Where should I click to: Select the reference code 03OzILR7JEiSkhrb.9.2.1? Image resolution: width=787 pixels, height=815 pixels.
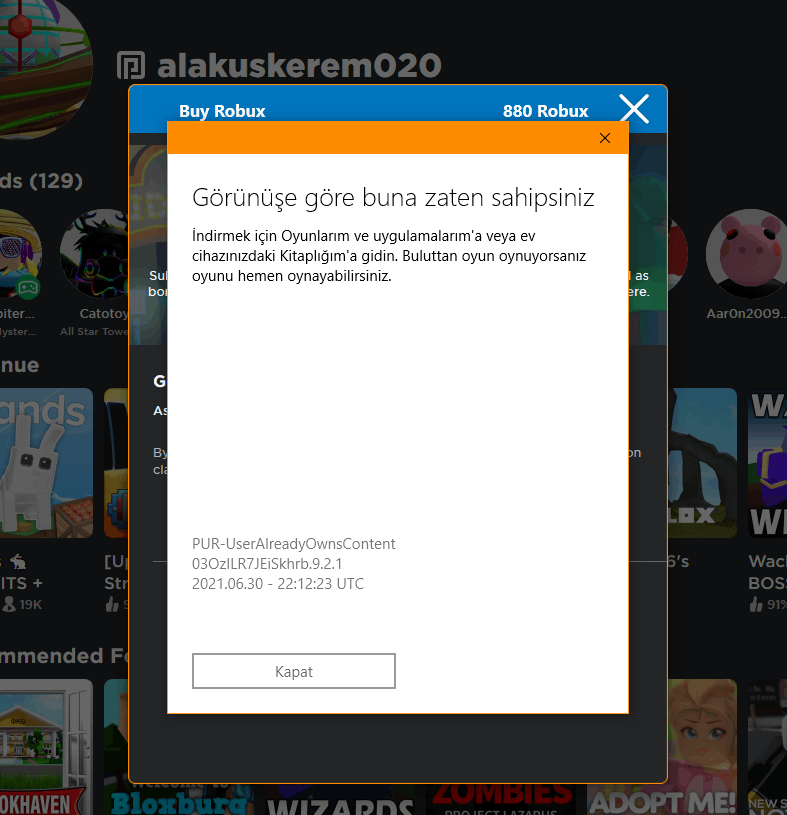[x=267, y=564]
